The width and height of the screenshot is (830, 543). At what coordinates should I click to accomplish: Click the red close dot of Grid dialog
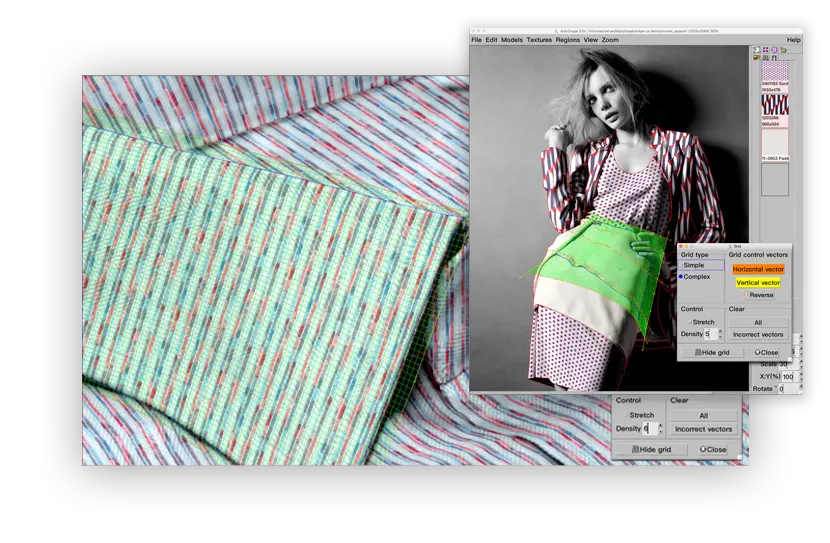coord(681,246)
